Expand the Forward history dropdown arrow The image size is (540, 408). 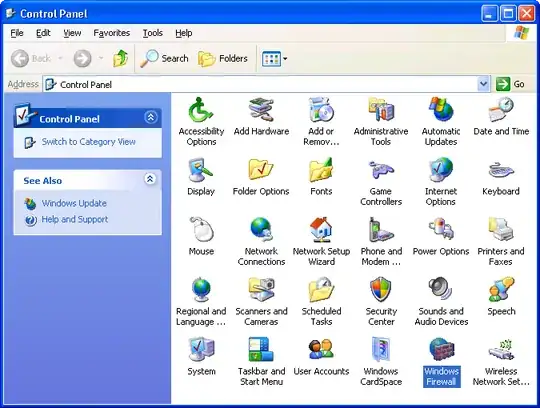[101, 59]
